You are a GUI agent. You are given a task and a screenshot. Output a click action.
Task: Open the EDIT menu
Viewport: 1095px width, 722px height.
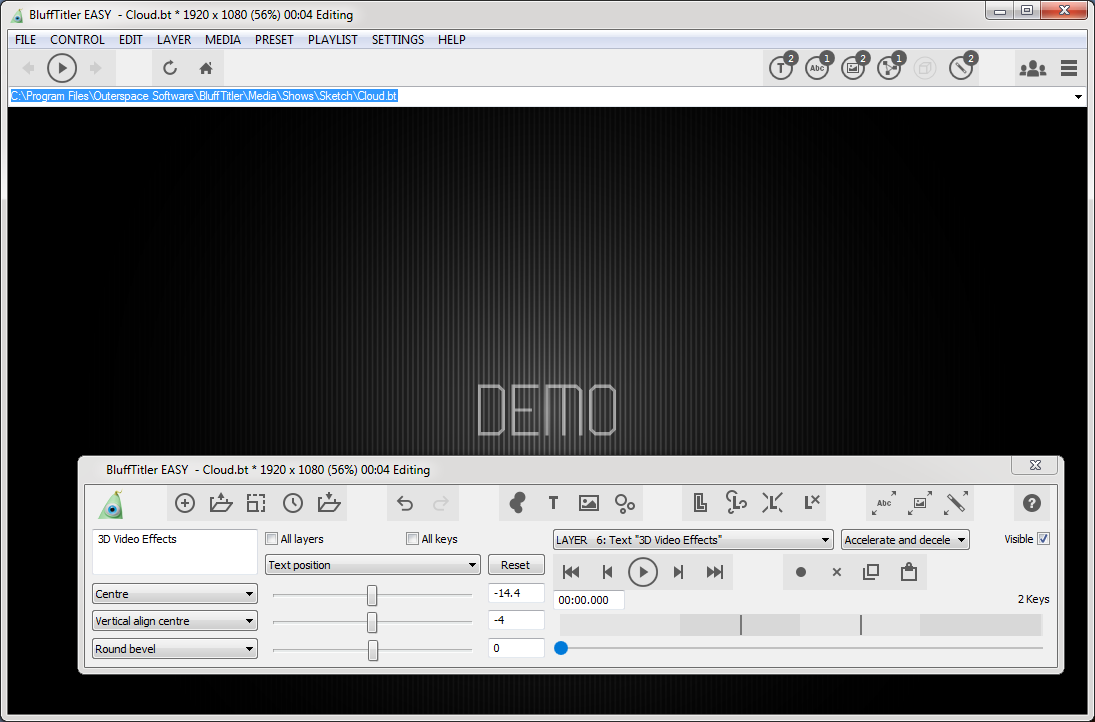pyautogui.click(x=131, y=40)
